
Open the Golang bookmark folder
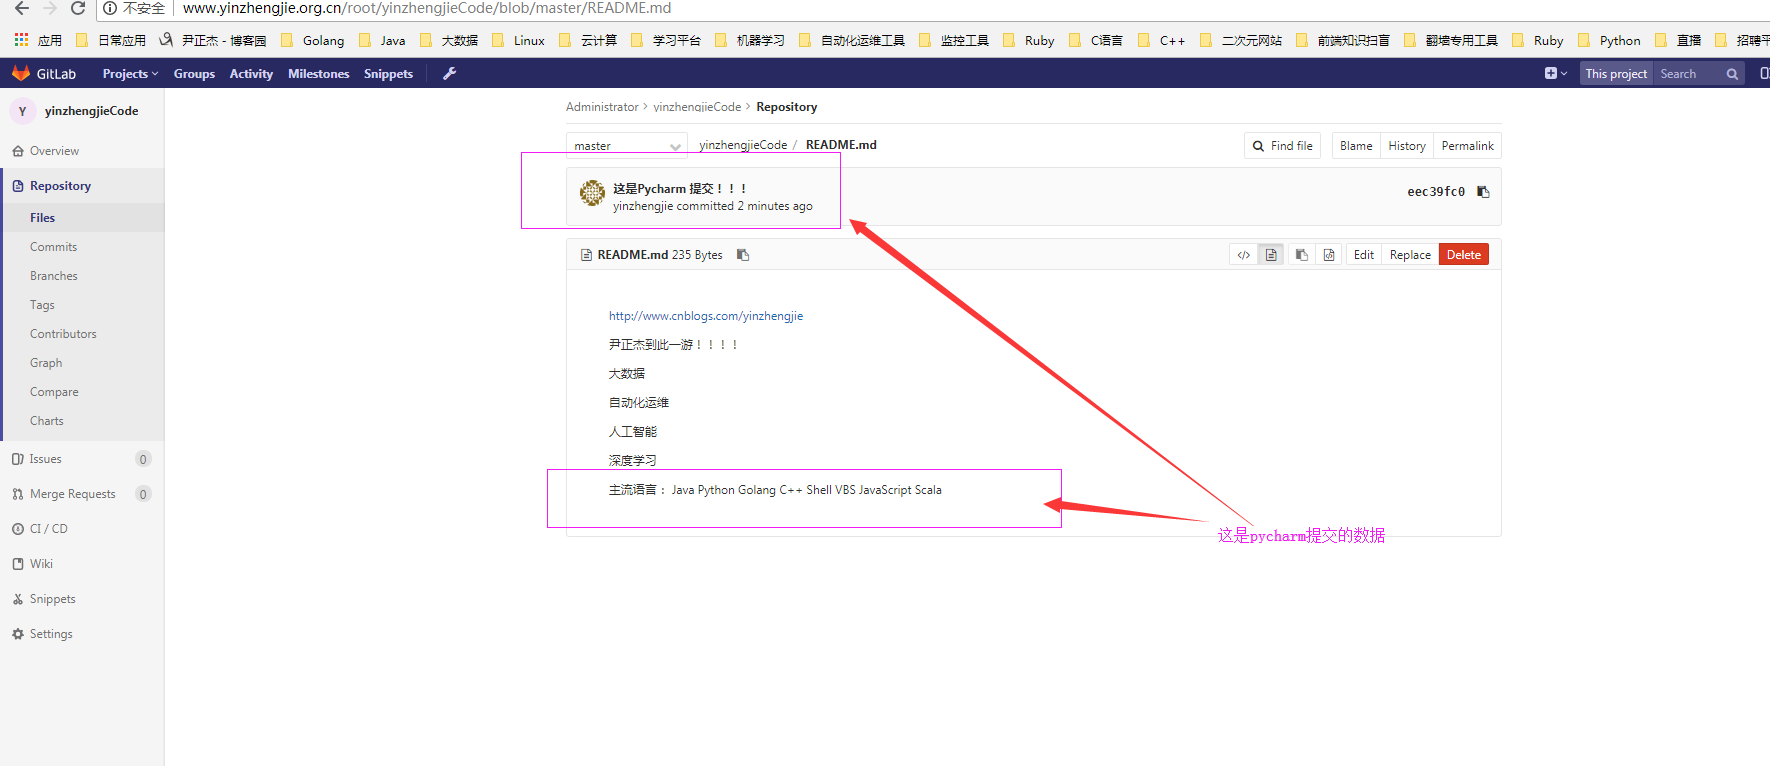[312, 40]
